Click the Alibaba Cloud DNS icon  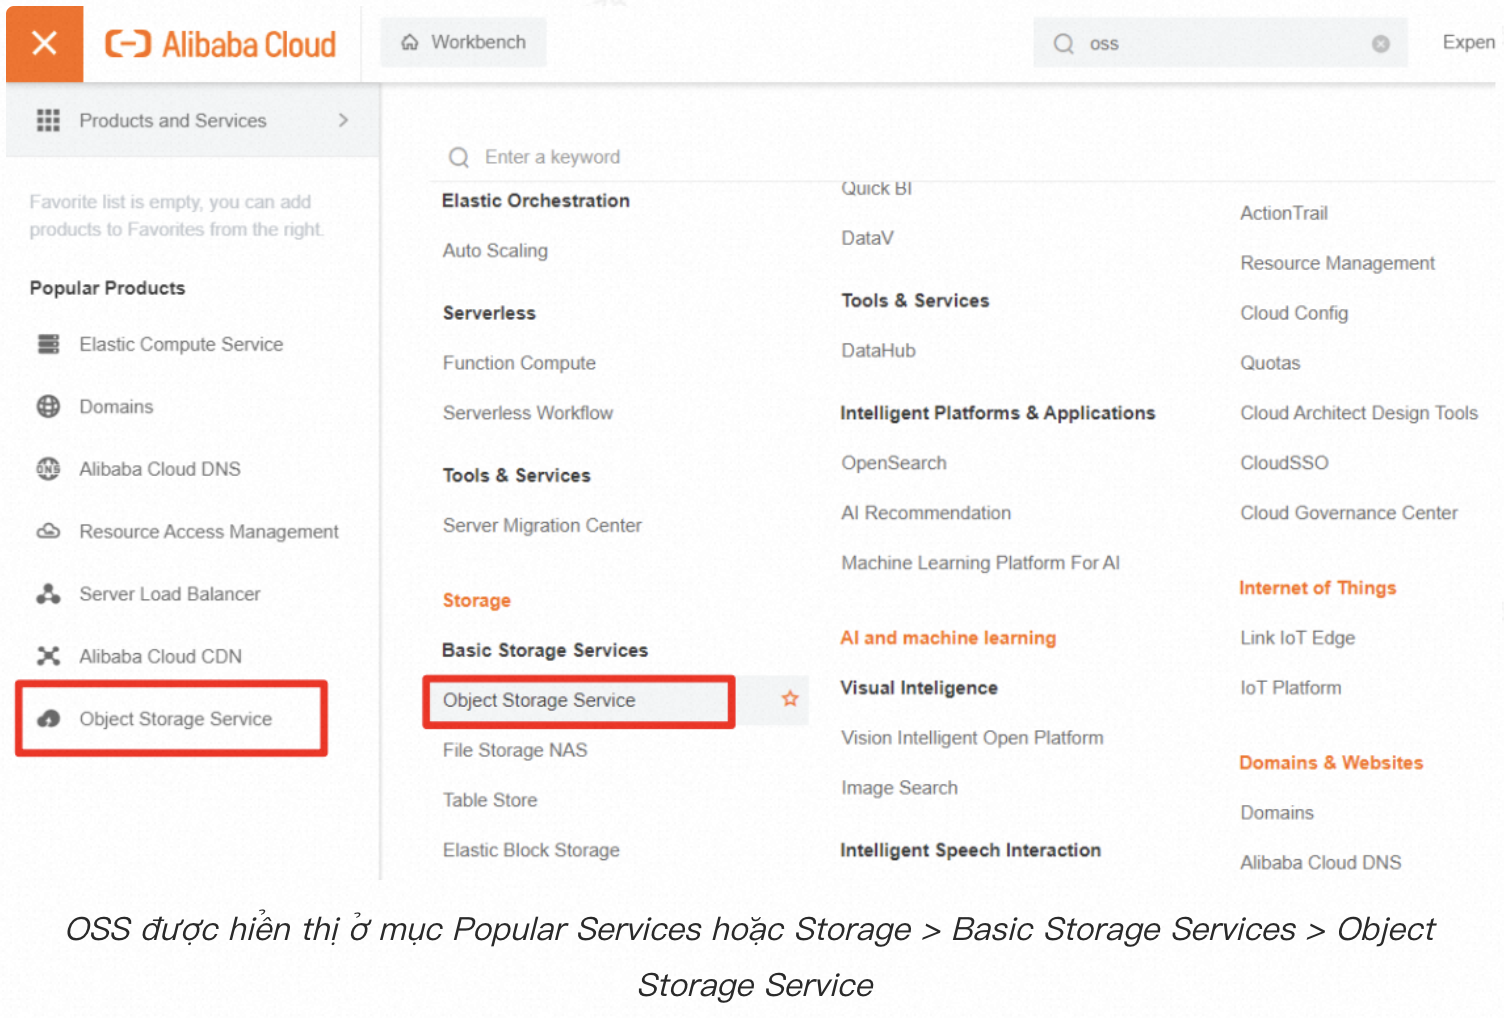pyautogui.click(x=48, y=469)
